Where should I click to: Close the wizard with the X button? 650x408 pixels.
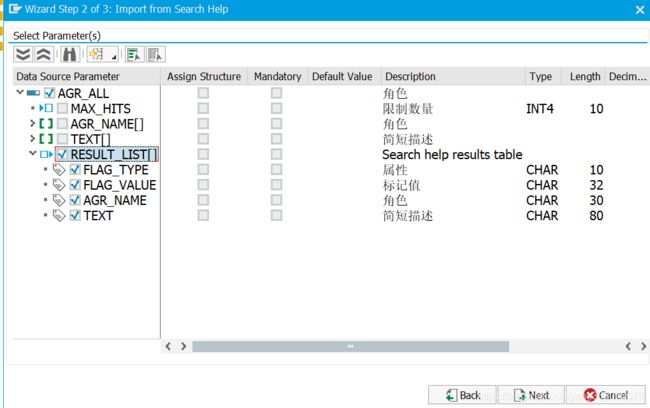point(640,10)
